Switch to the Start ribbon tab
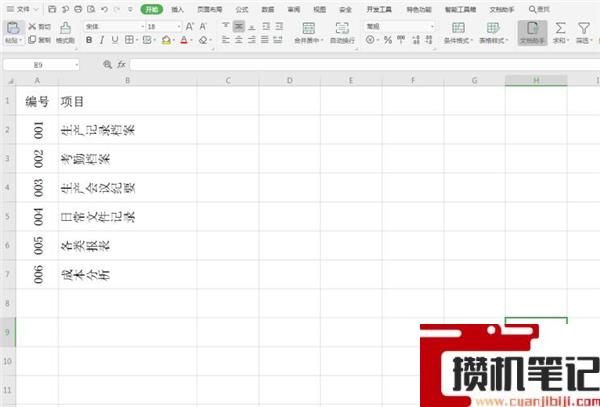Screen dimensions: 600x407 [x=152, y=9]
